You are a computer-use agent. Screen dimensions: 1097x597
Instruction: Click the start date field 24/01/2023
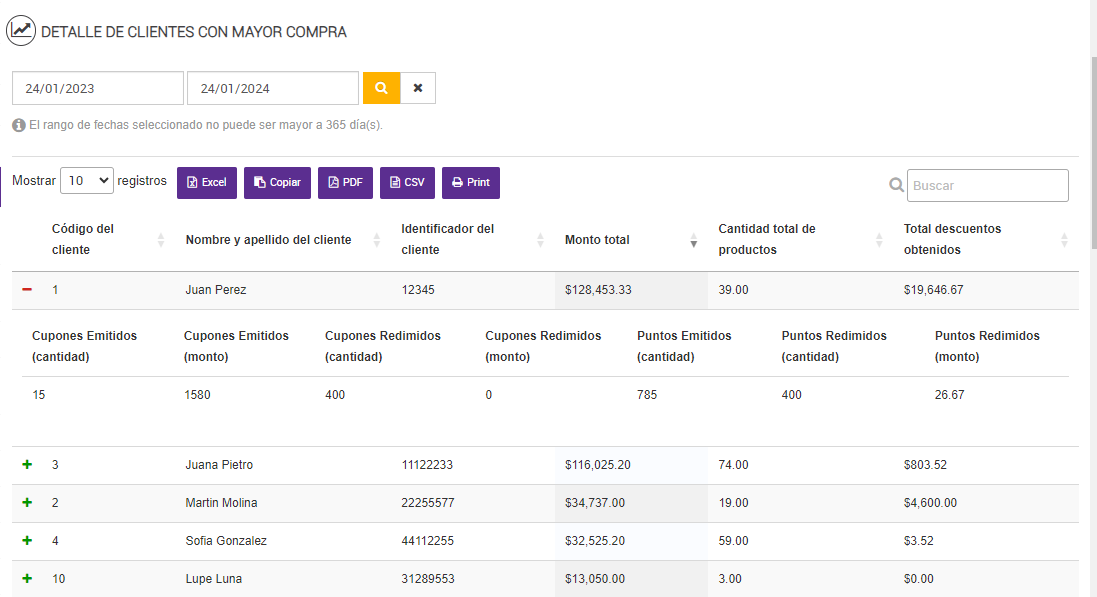[x=98, y=88]
